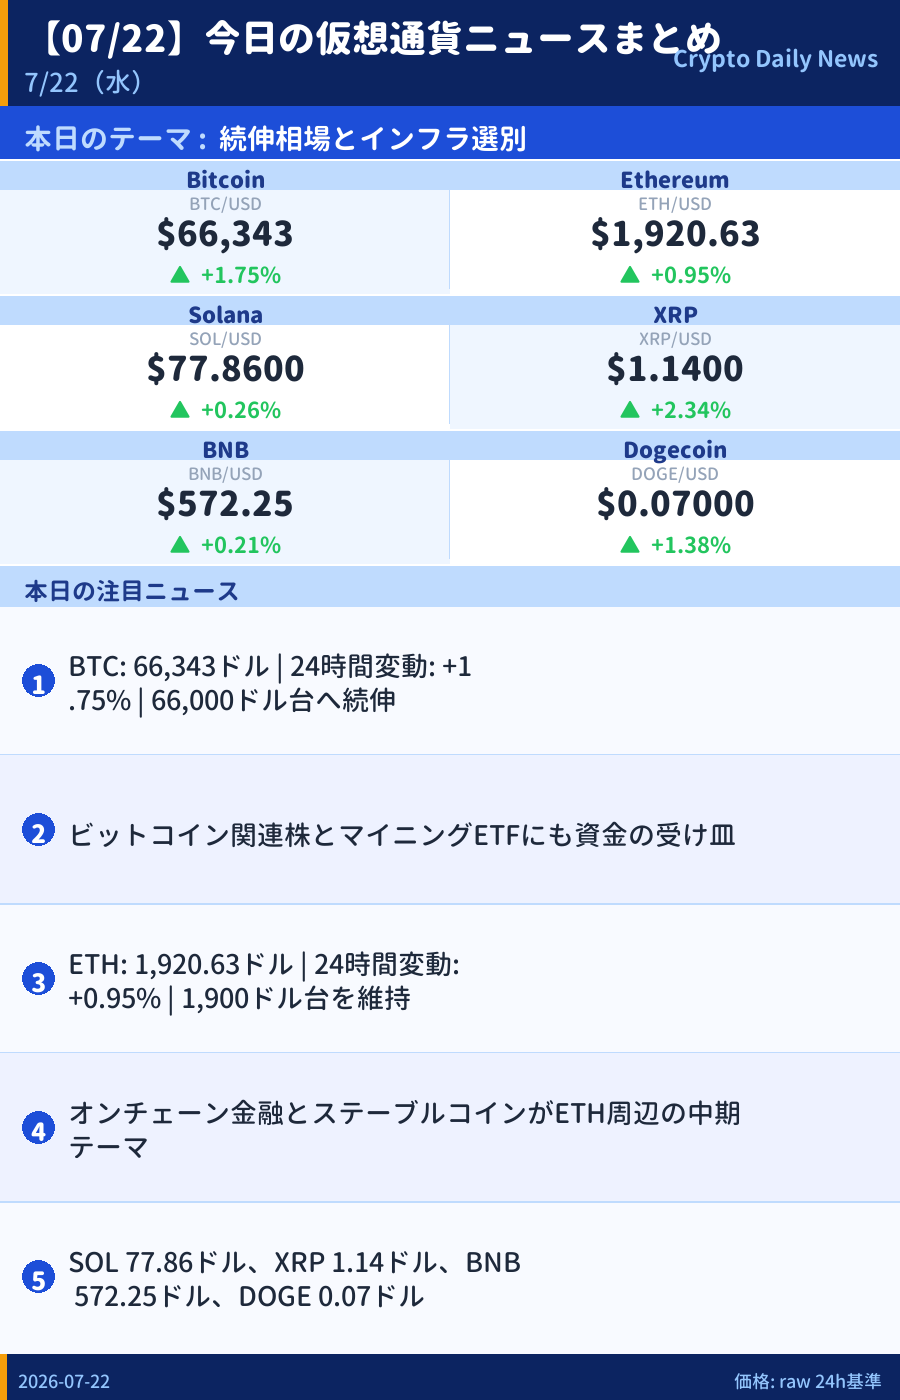This screenshot has width=900, height=1400.
Task: Click the 本日のテーマ theme banner
Action: [x=450, y=137]
